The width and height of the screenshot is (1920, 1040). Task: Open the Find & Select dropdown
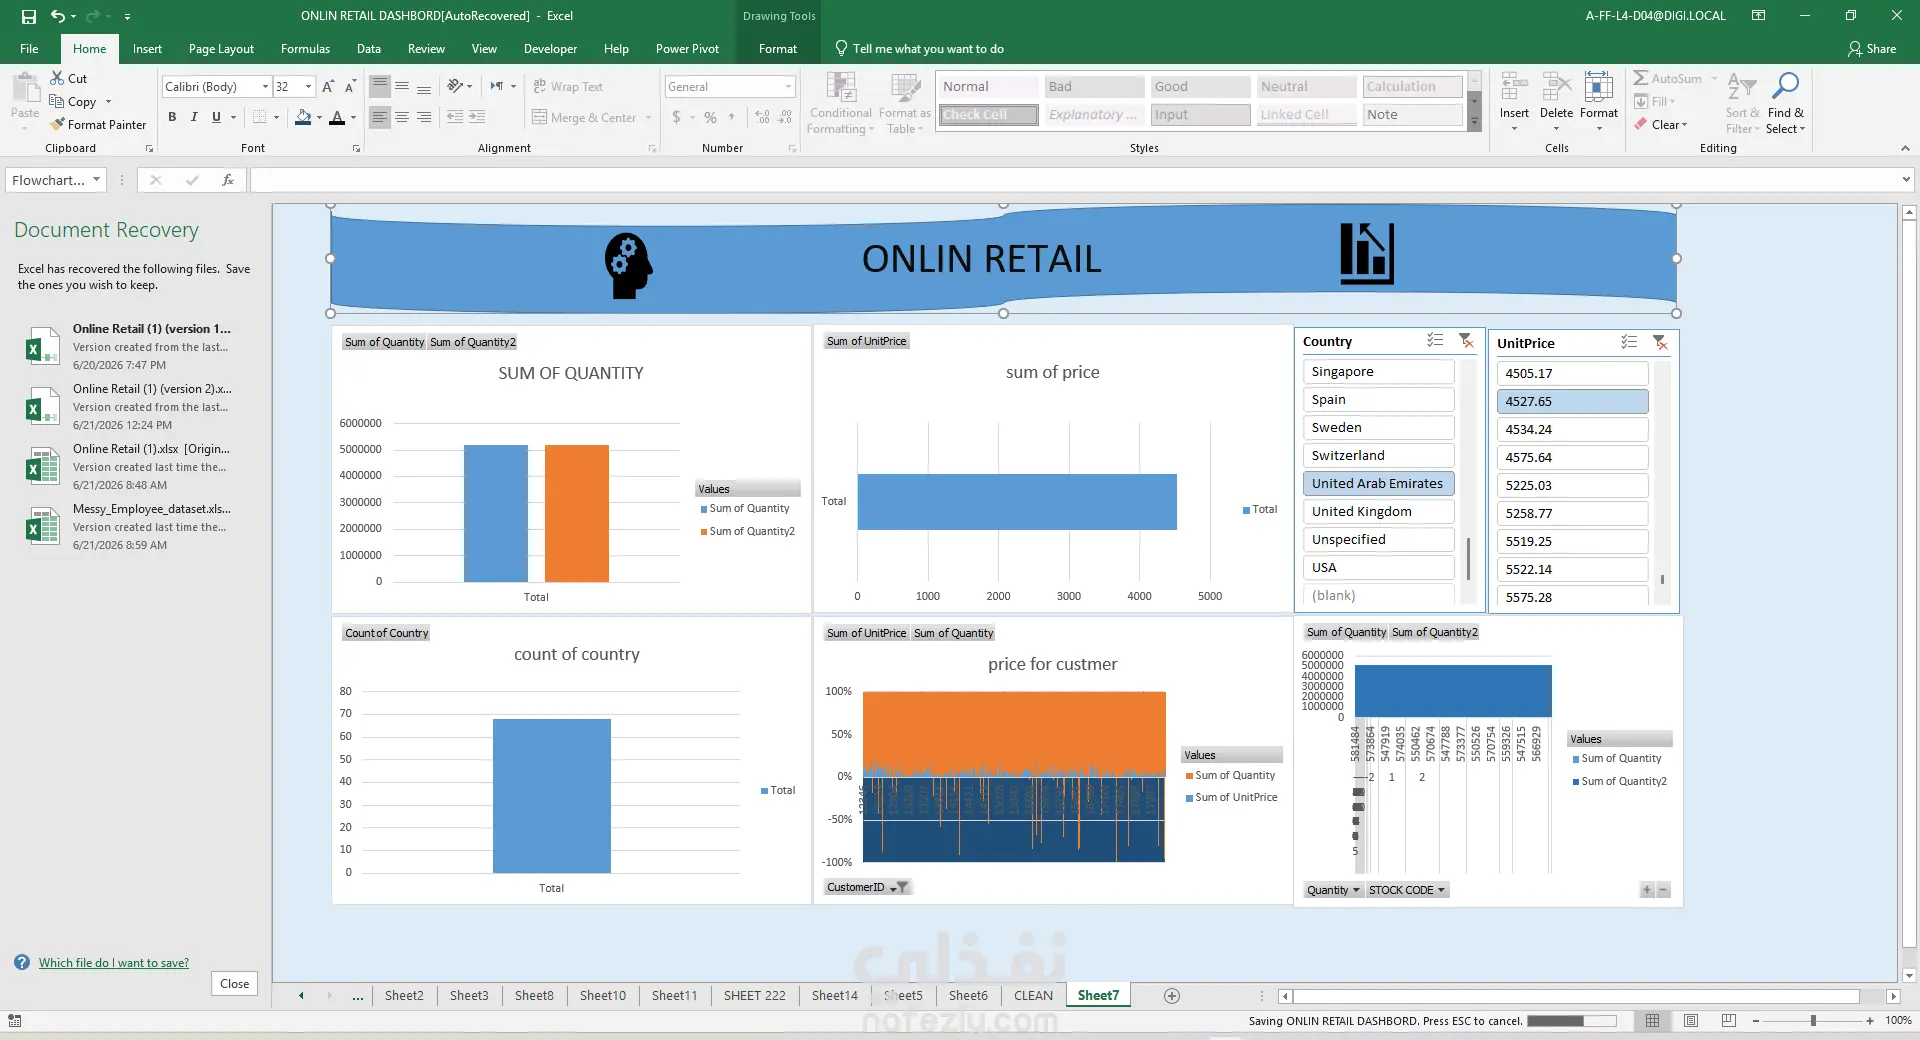(1785, 104)
